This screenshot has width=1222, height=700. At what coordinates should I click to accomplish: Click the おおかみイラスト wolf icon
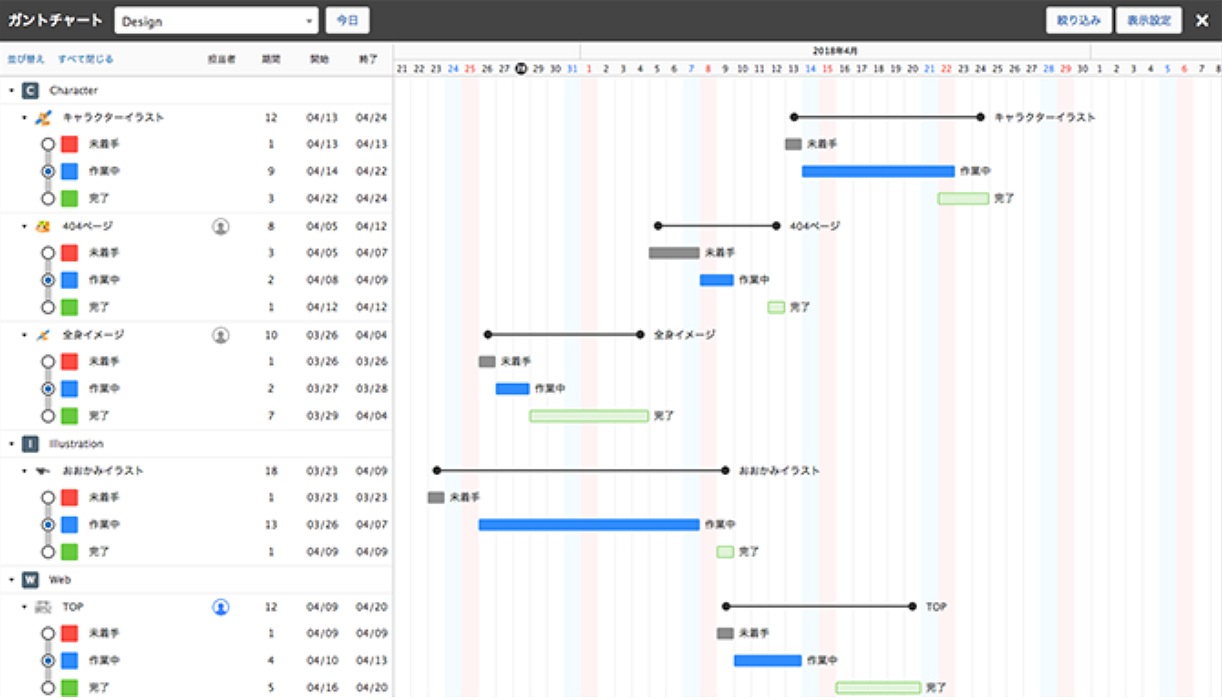pyautogui.click(x=42, y=471)
